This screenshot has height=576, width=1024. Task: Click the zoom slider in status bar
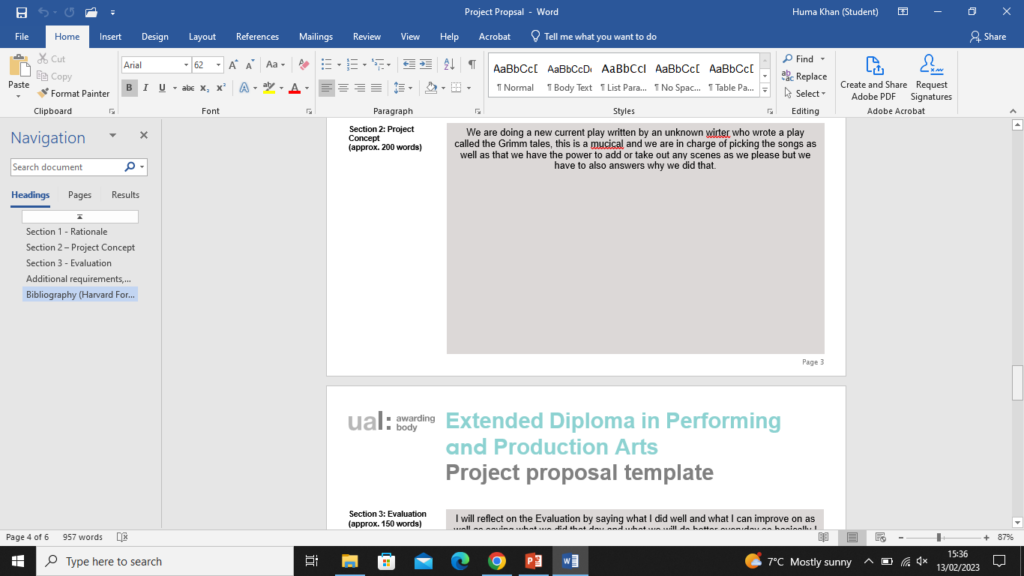pos(937,537)
